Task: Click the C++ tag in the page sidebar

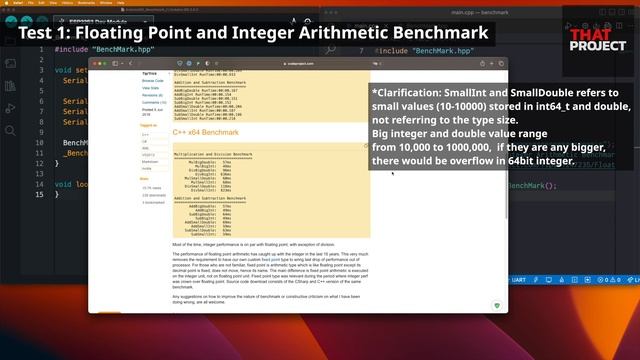Action: [145, 135]
